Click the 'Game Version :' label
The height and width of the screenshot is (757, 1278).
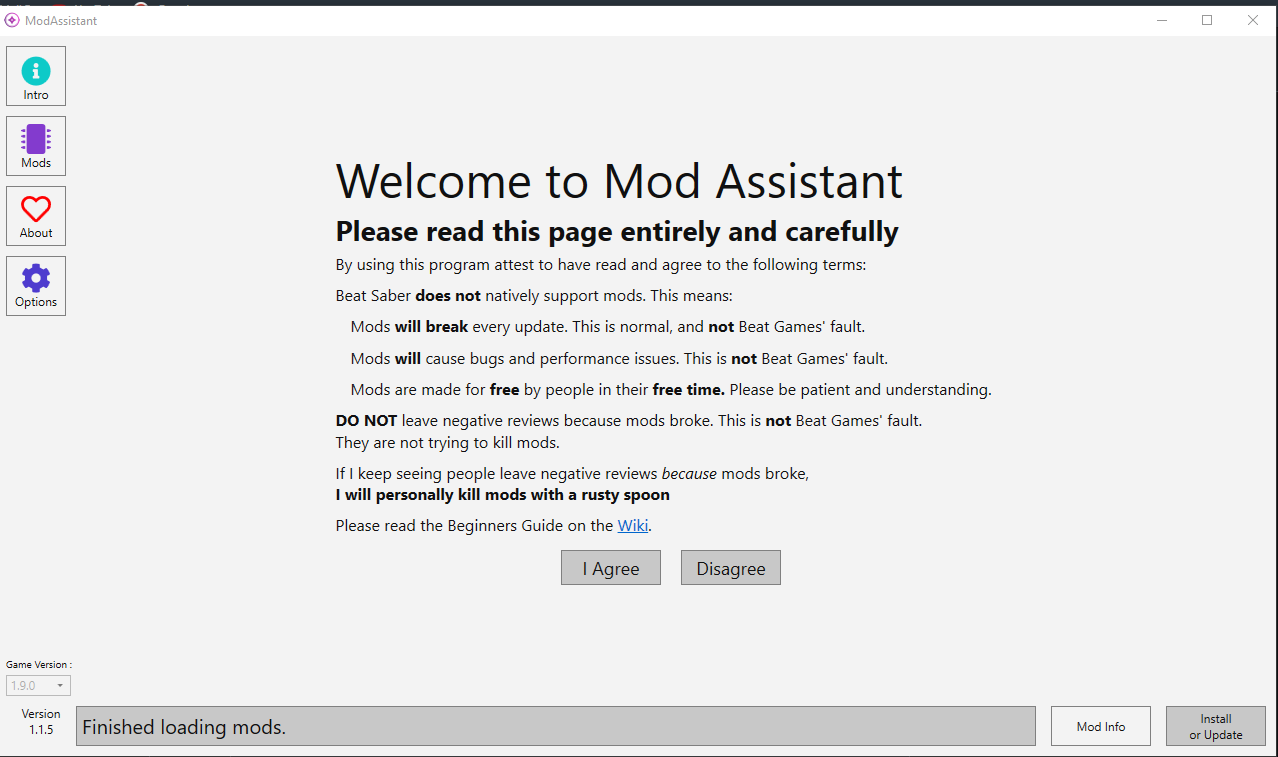click(x=39, y=664)
